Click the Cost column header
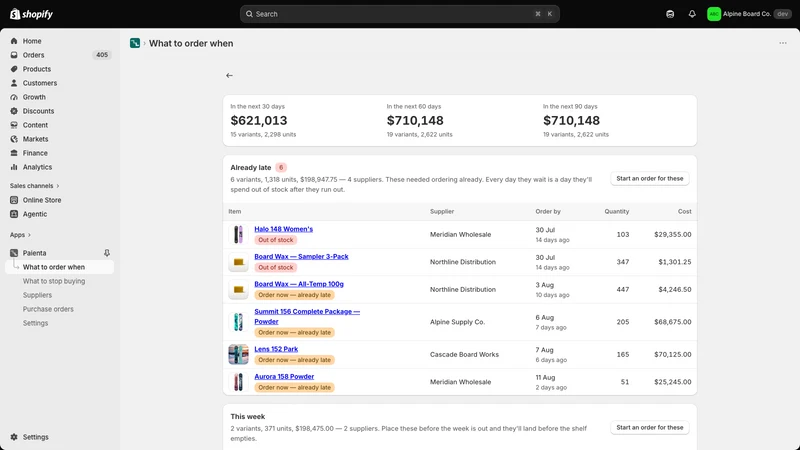 click(685, 211)
